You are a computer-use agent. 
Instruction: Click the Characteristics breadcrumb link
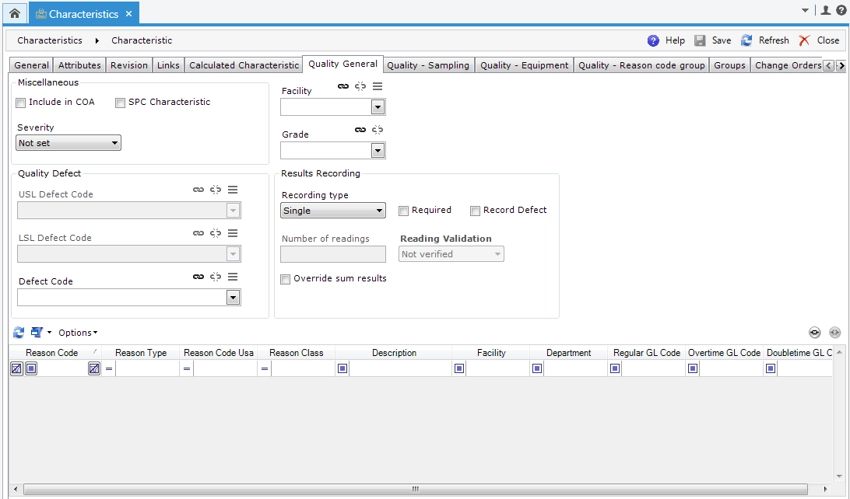(x=50, y=41)
